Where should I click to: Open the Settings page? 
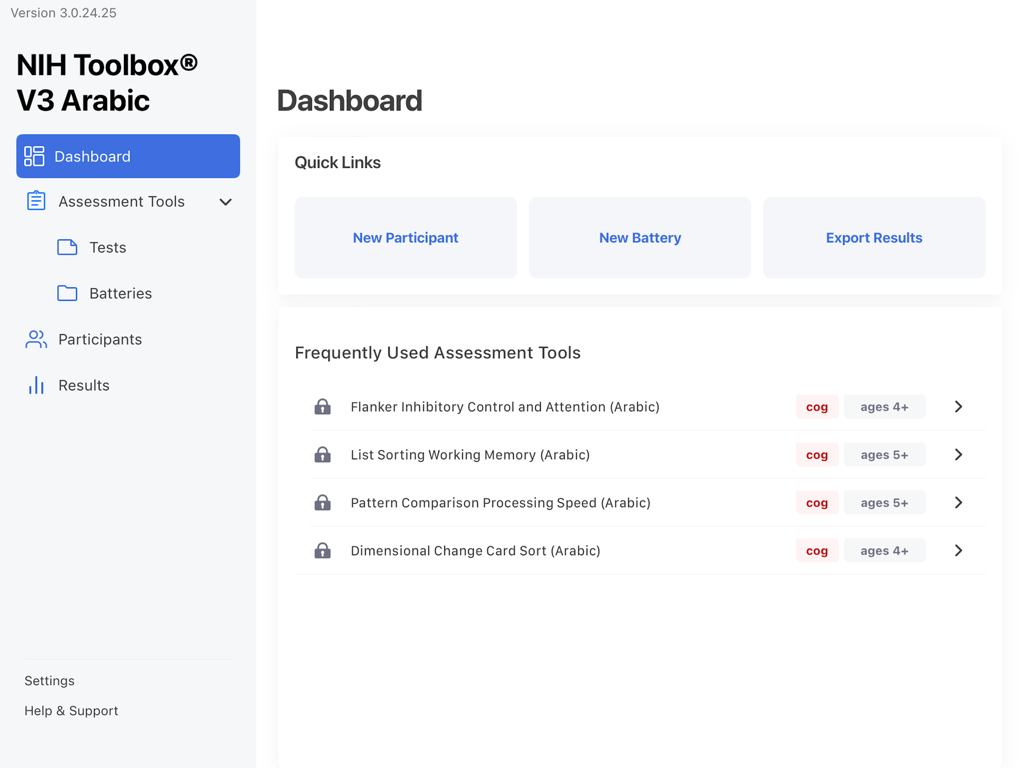coord(49,680)
